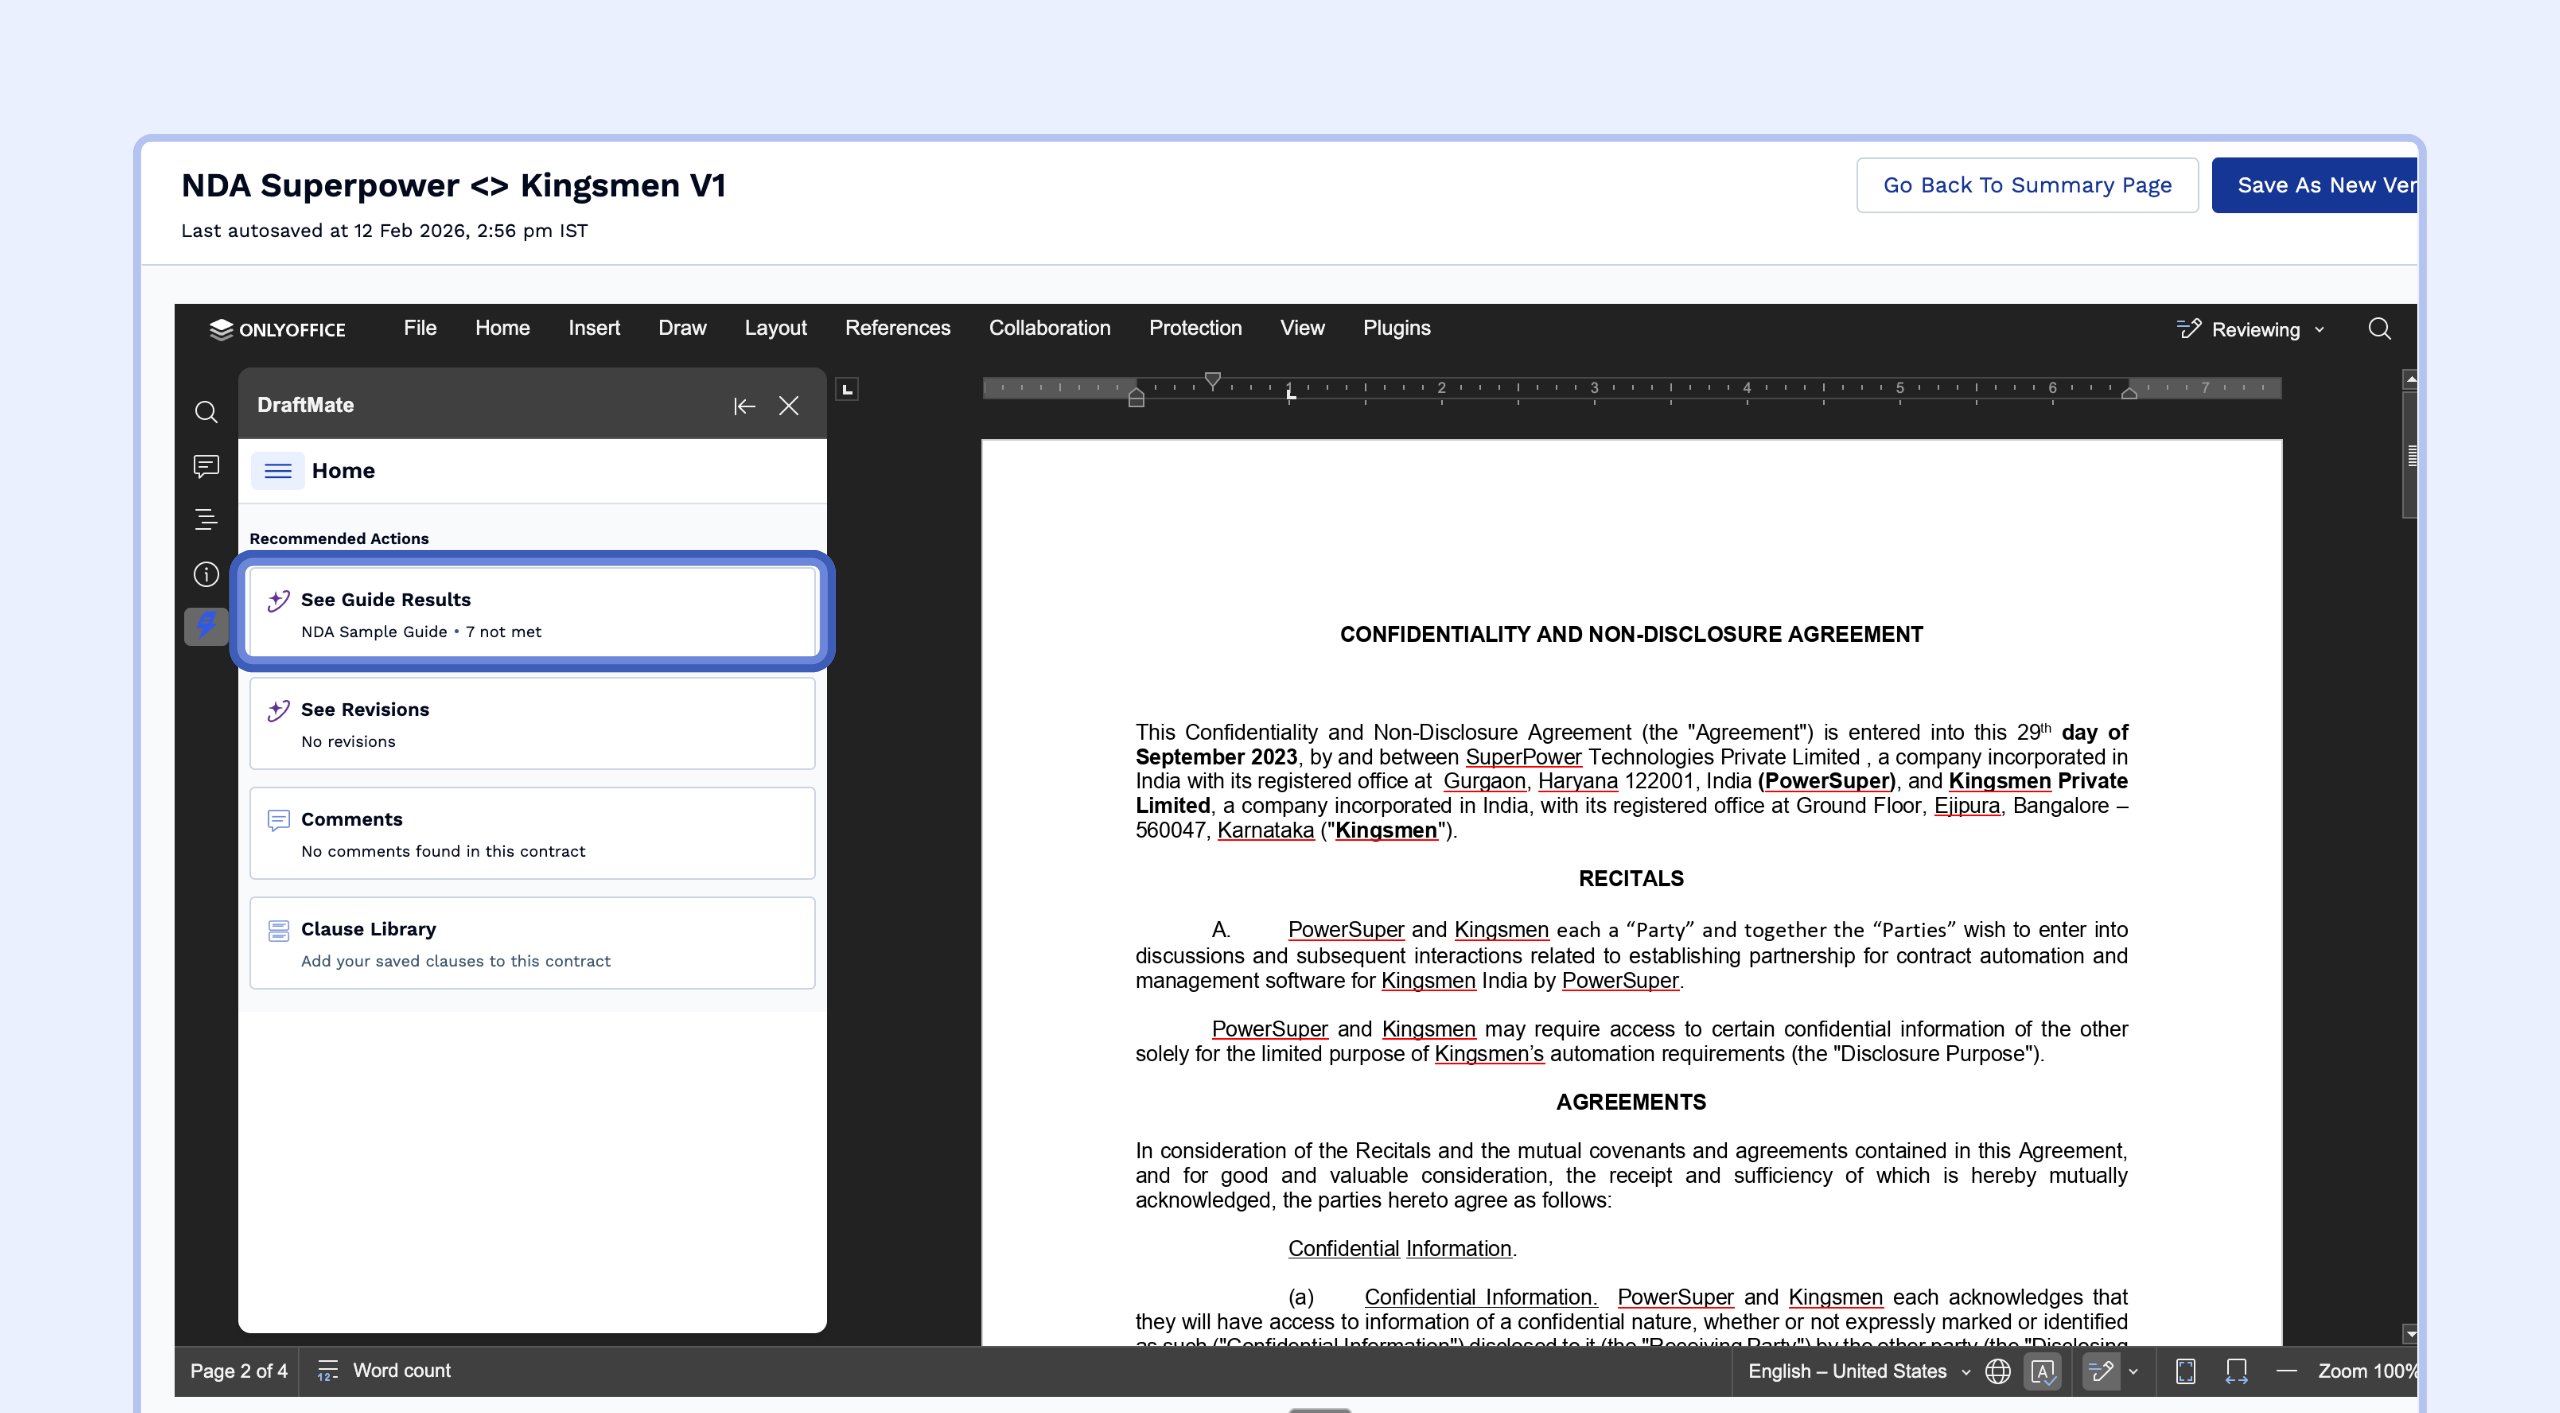Click the document info sidebar icon
The image size is (2560, 1413).
[x=206, y=574]
